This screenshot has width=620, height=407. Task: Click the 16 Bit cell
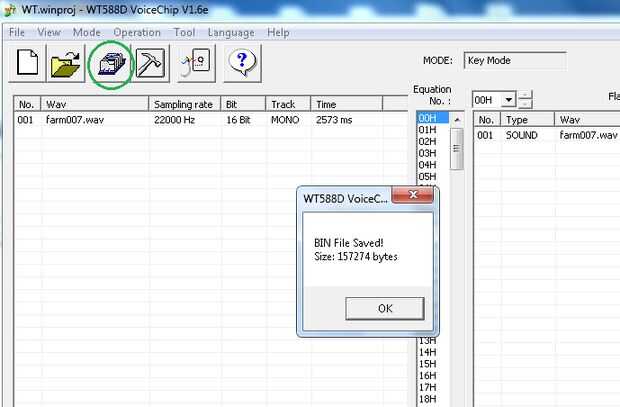pyautogui.click(x=238, y=119)
